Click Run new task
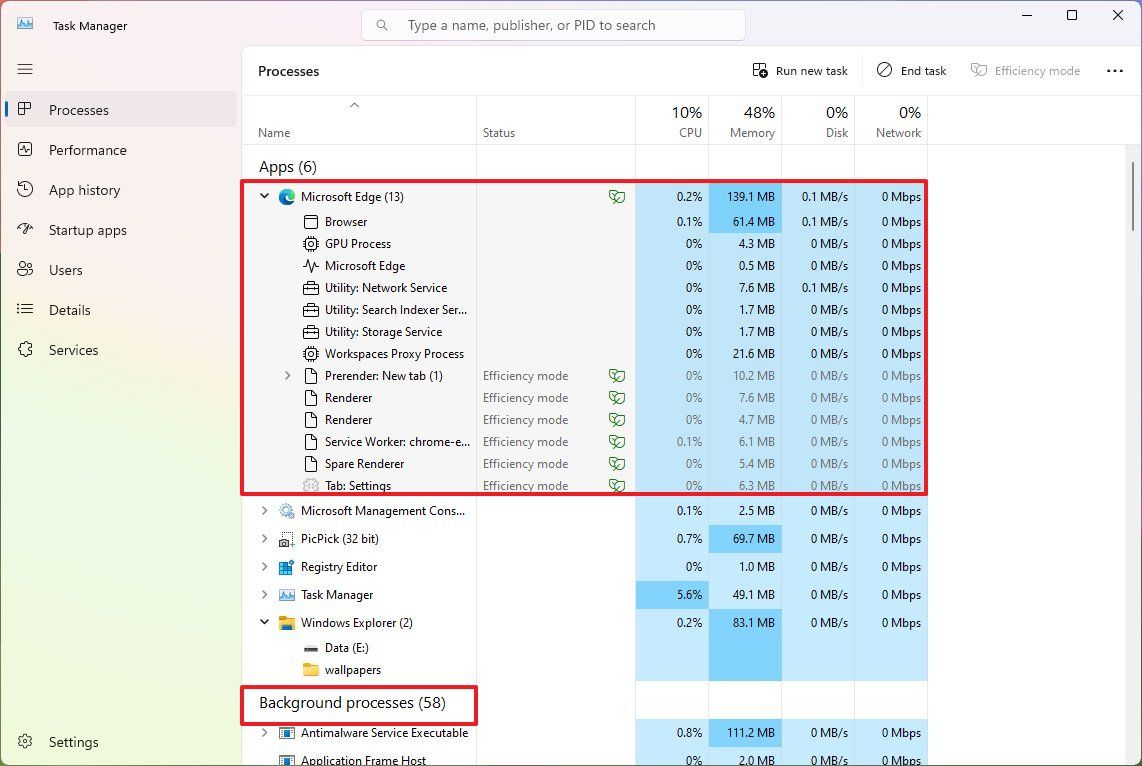This screenshot has height=766, width=1142. click(800, 70)
